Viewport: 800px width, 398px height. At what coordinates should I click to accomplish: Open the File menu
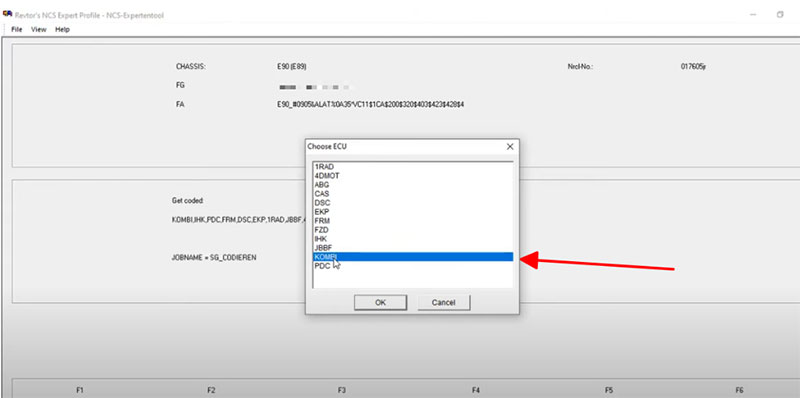point(17,30)
